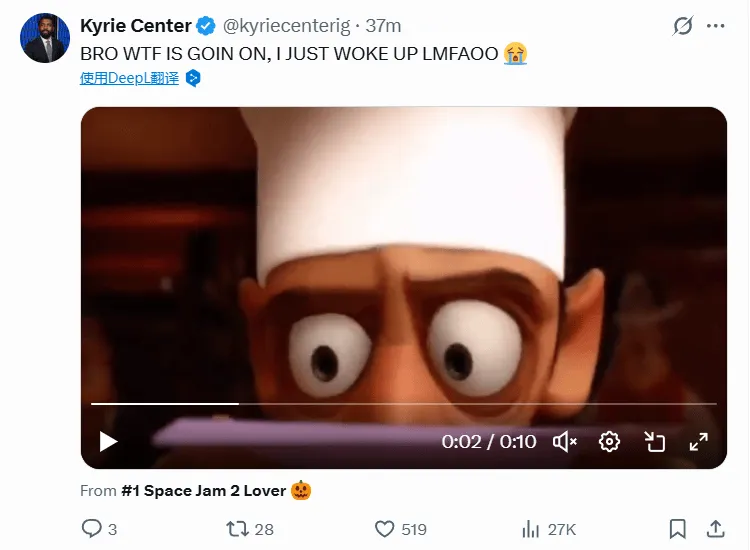Viewport: 750px width, 550px height.
Task: Expand video to fullscreen
Action: click(698, 441)
